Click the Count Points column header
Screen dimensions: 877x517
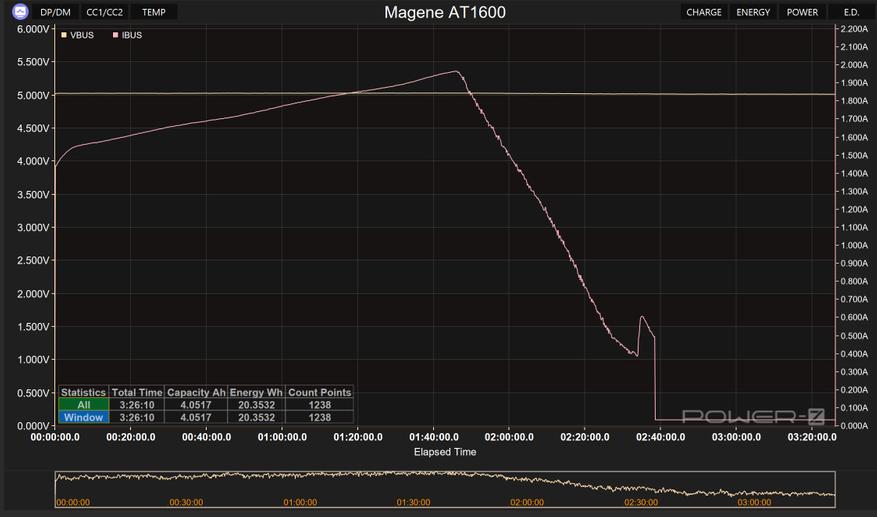(319, 392)
